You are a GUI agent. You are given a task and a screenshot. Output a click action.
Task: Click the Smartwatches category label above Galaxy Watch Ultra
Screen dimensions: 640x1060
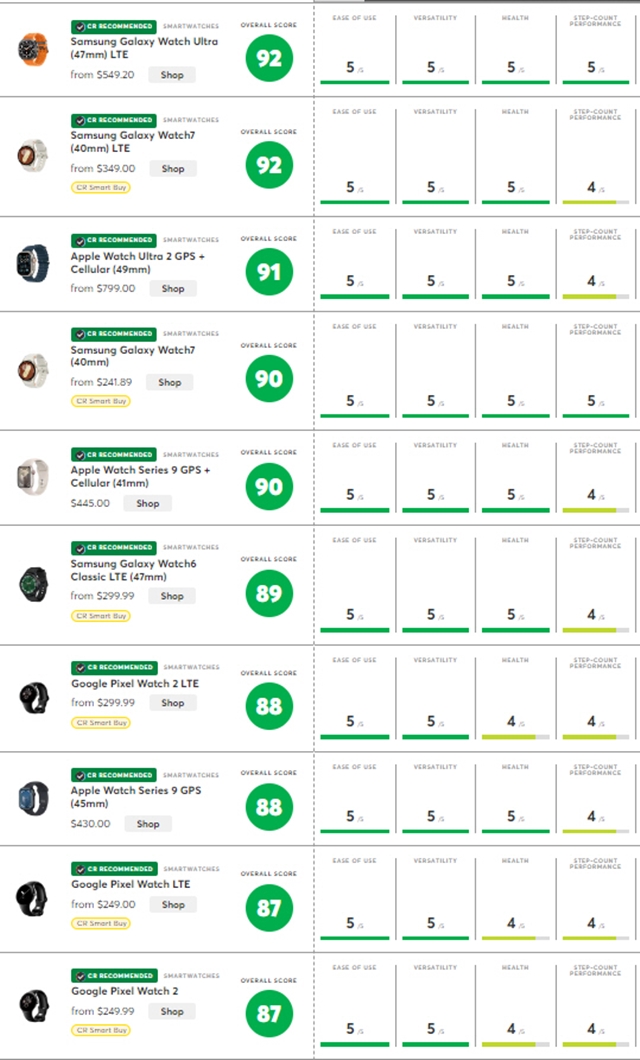[191, 26]
